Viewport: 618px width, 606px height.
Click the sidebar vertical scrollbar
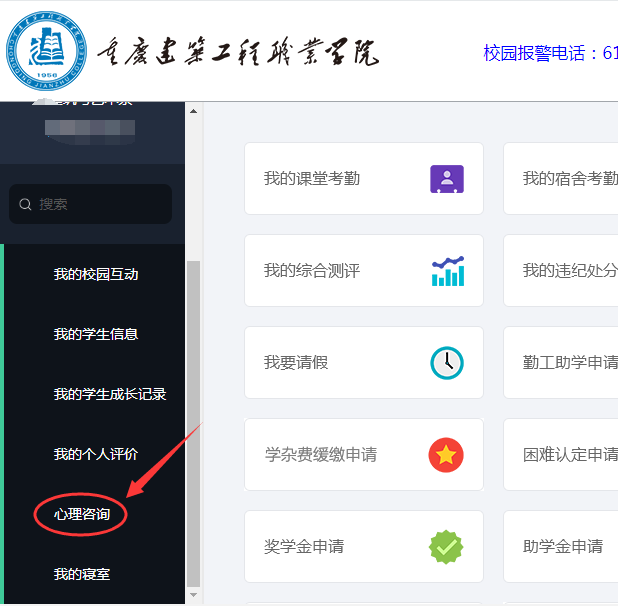(194, 420)
